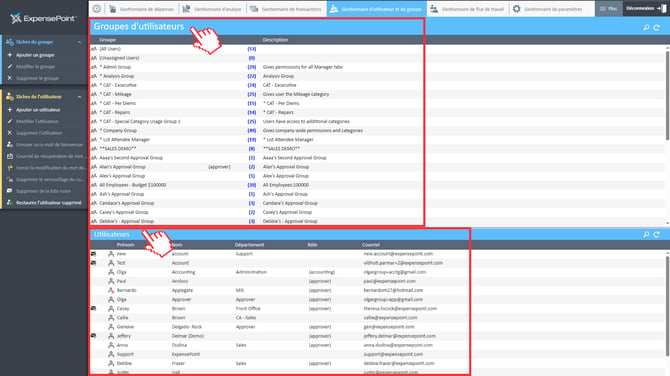
Task: Select the * Analysis Group row
Action: [x=377, y=76]
